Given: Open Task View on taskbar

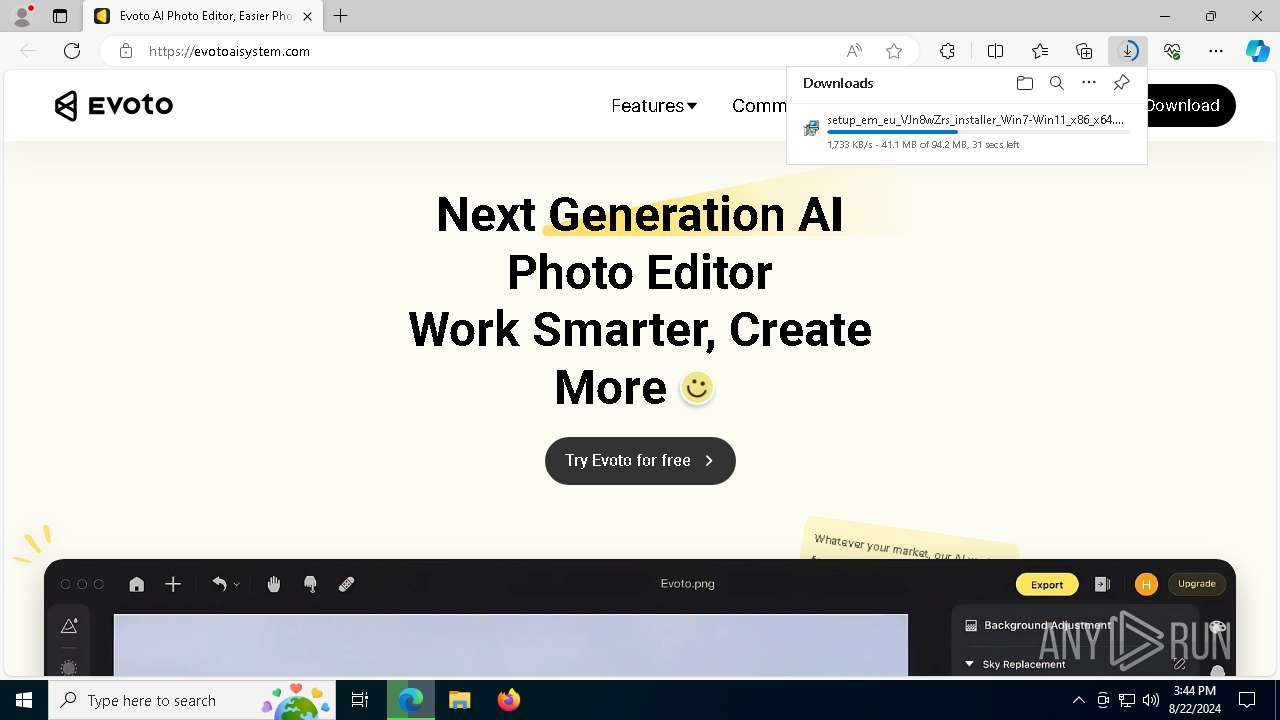Looking at the screenshot, I should (360, 700).
